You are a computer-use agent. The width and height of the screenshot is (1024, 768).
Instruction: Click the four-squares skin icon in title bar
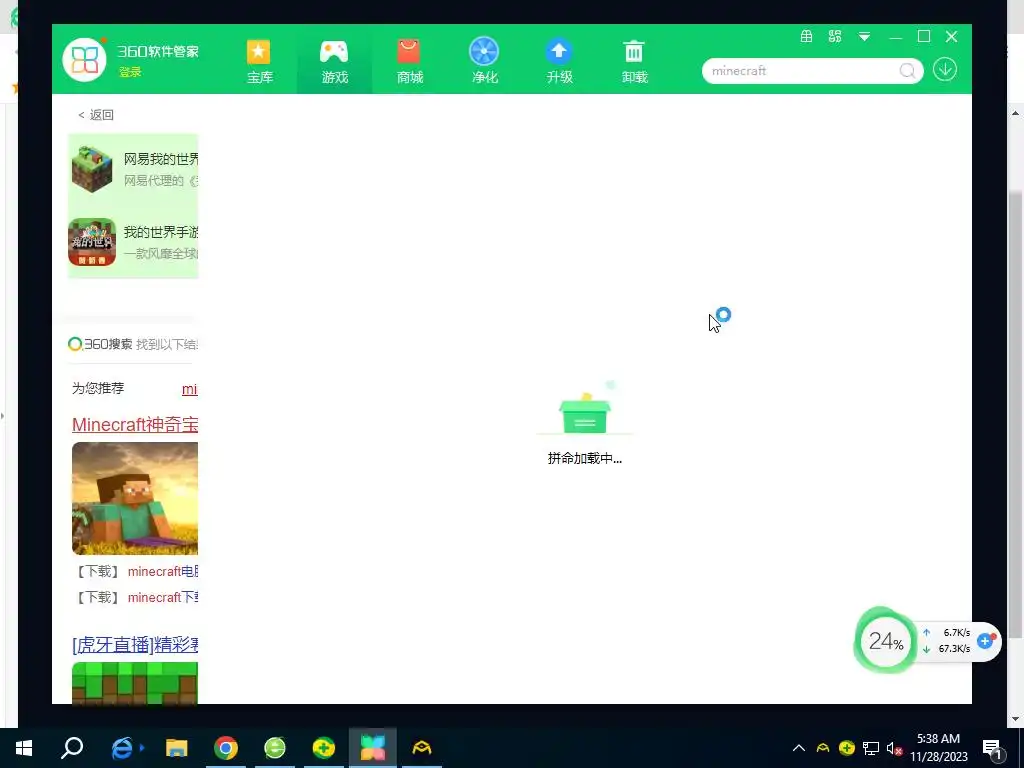click(x=835, y=37)
